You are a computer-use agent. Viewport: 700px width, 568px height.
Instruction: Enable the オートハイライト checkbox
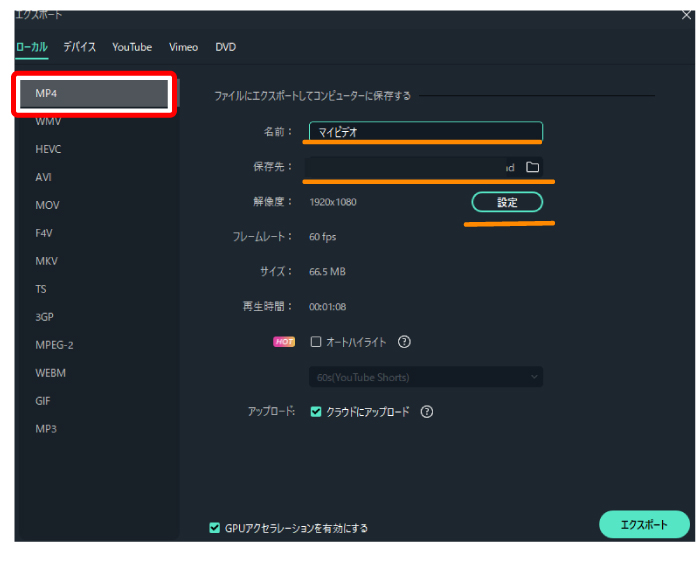pos(316,342)
